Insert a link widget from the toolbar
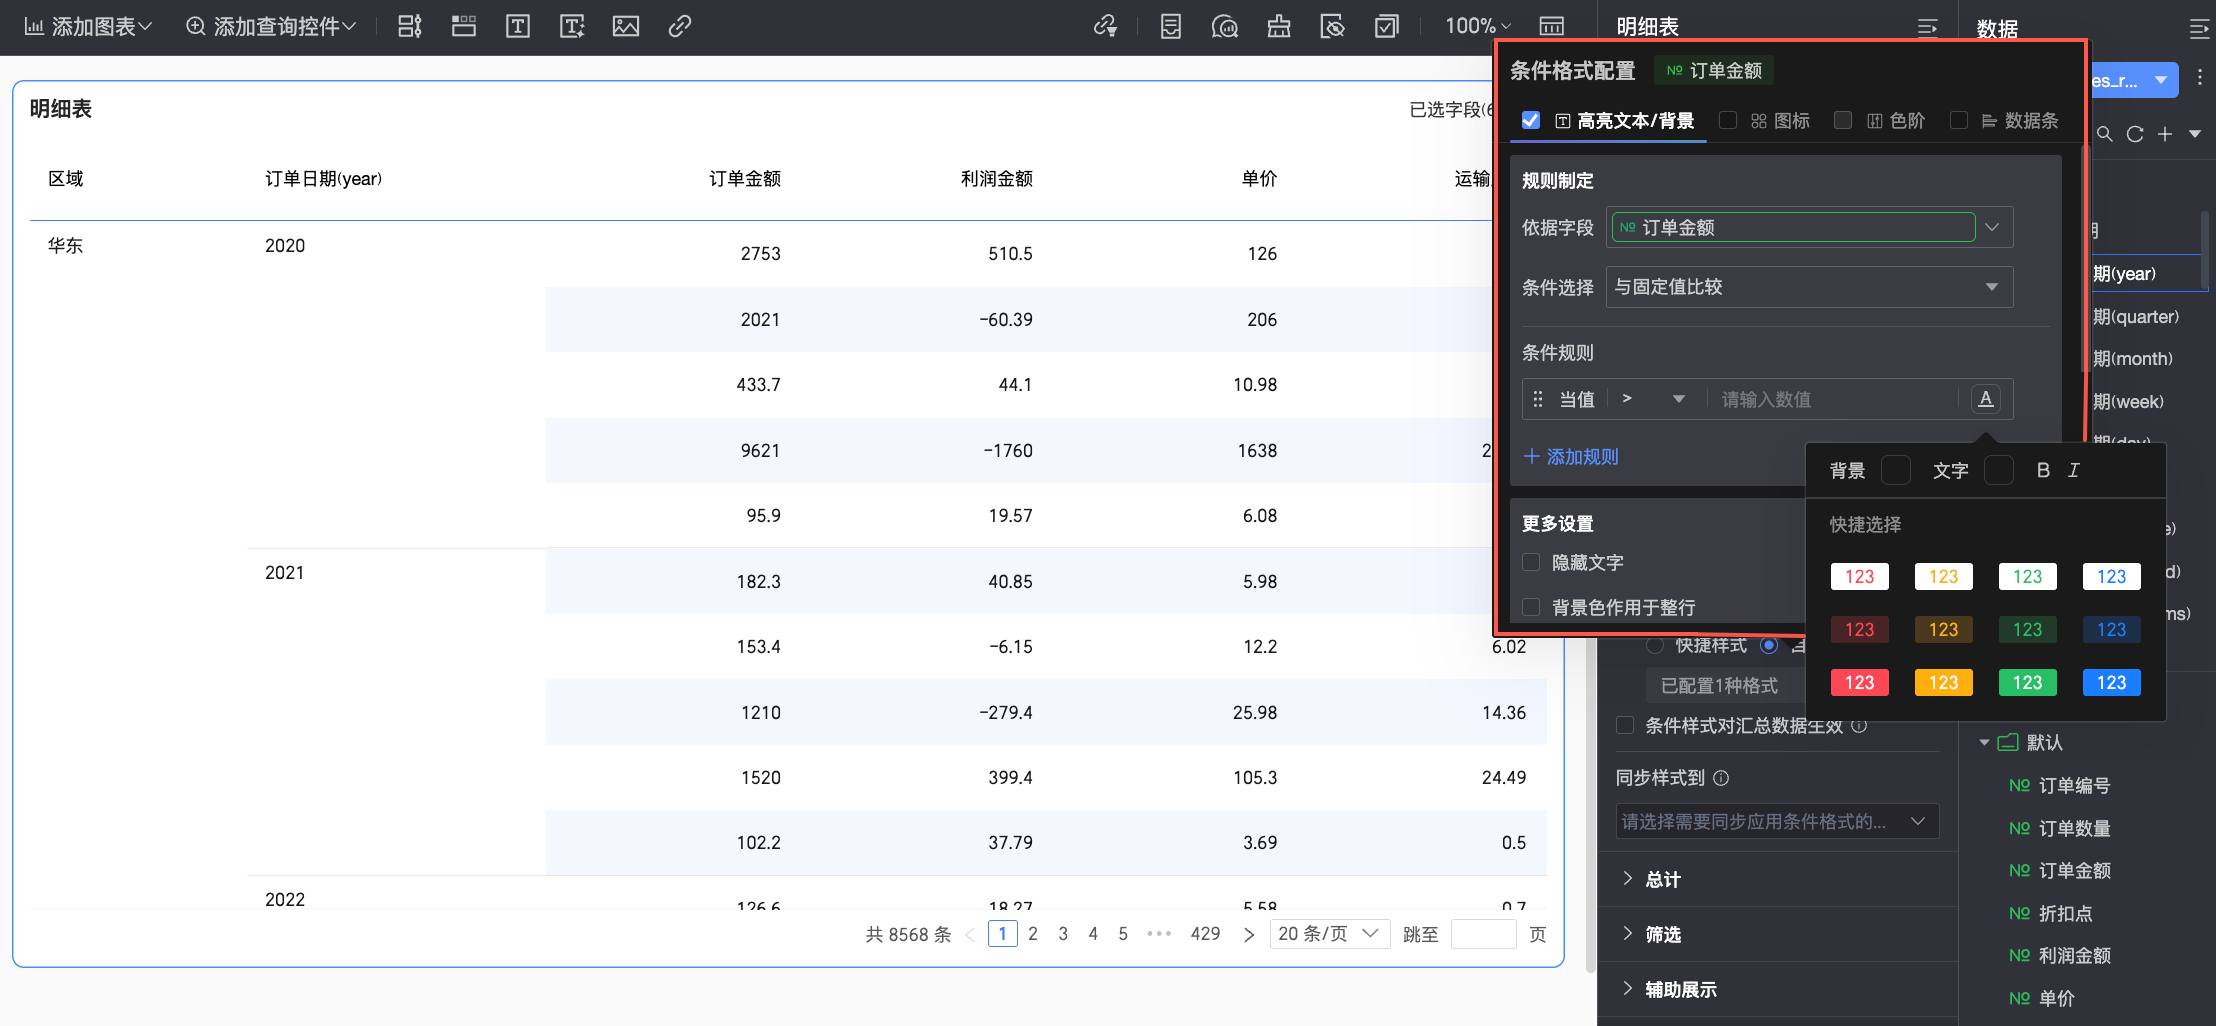 680,27
